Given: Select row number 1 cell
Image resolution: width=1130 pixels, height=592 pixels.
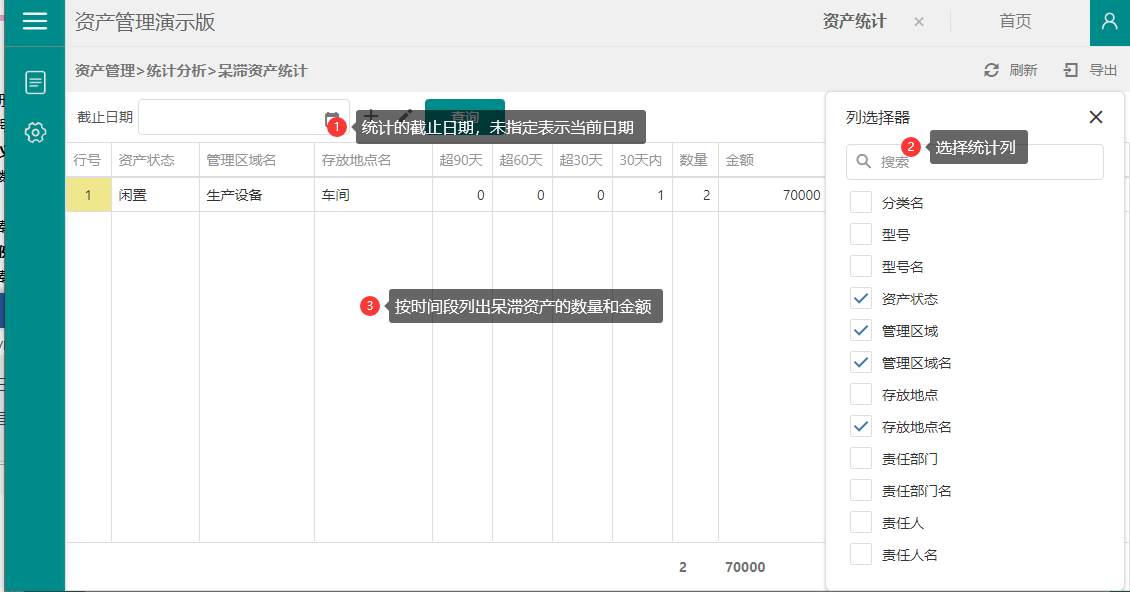Looking at the screenshot, I should 88,195.
